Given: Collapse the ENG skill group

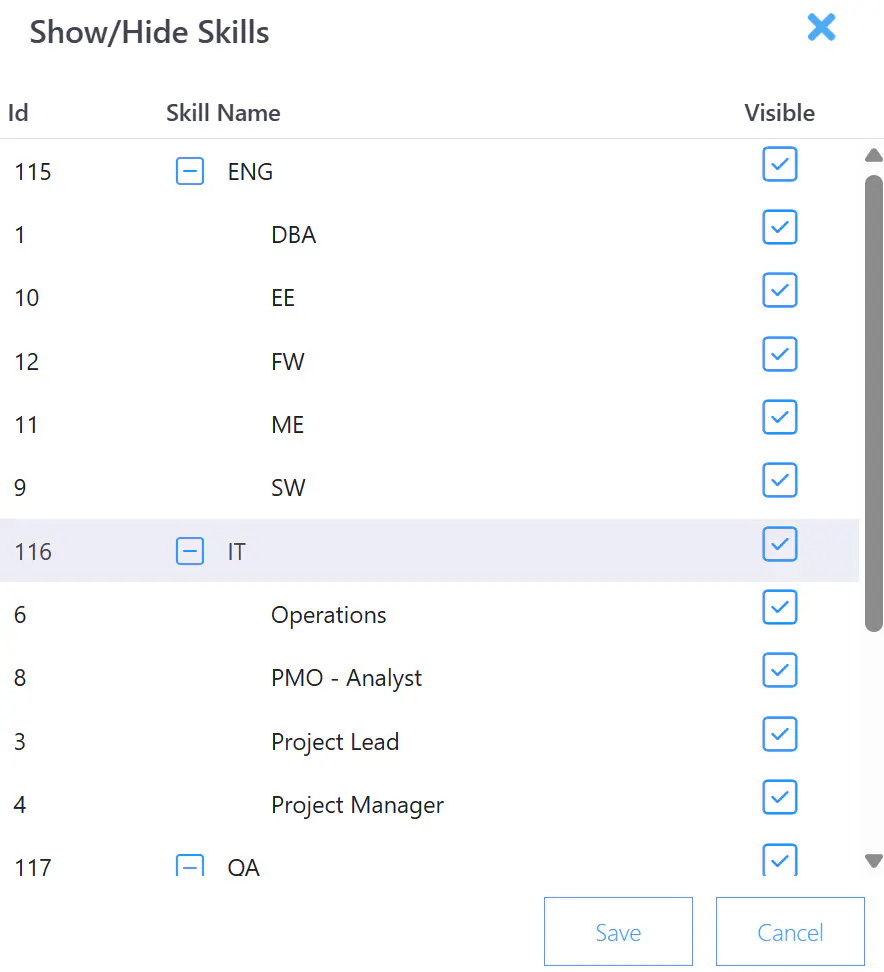Looking at the screenshot, I should [x=190, y=171].
